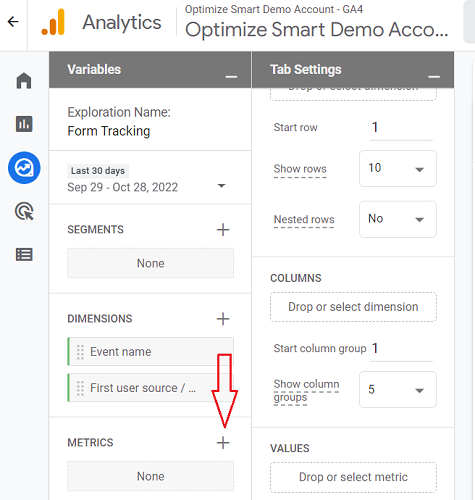
Task: Minimize the Tab Settings panel
Action: [x=434, y=77]
